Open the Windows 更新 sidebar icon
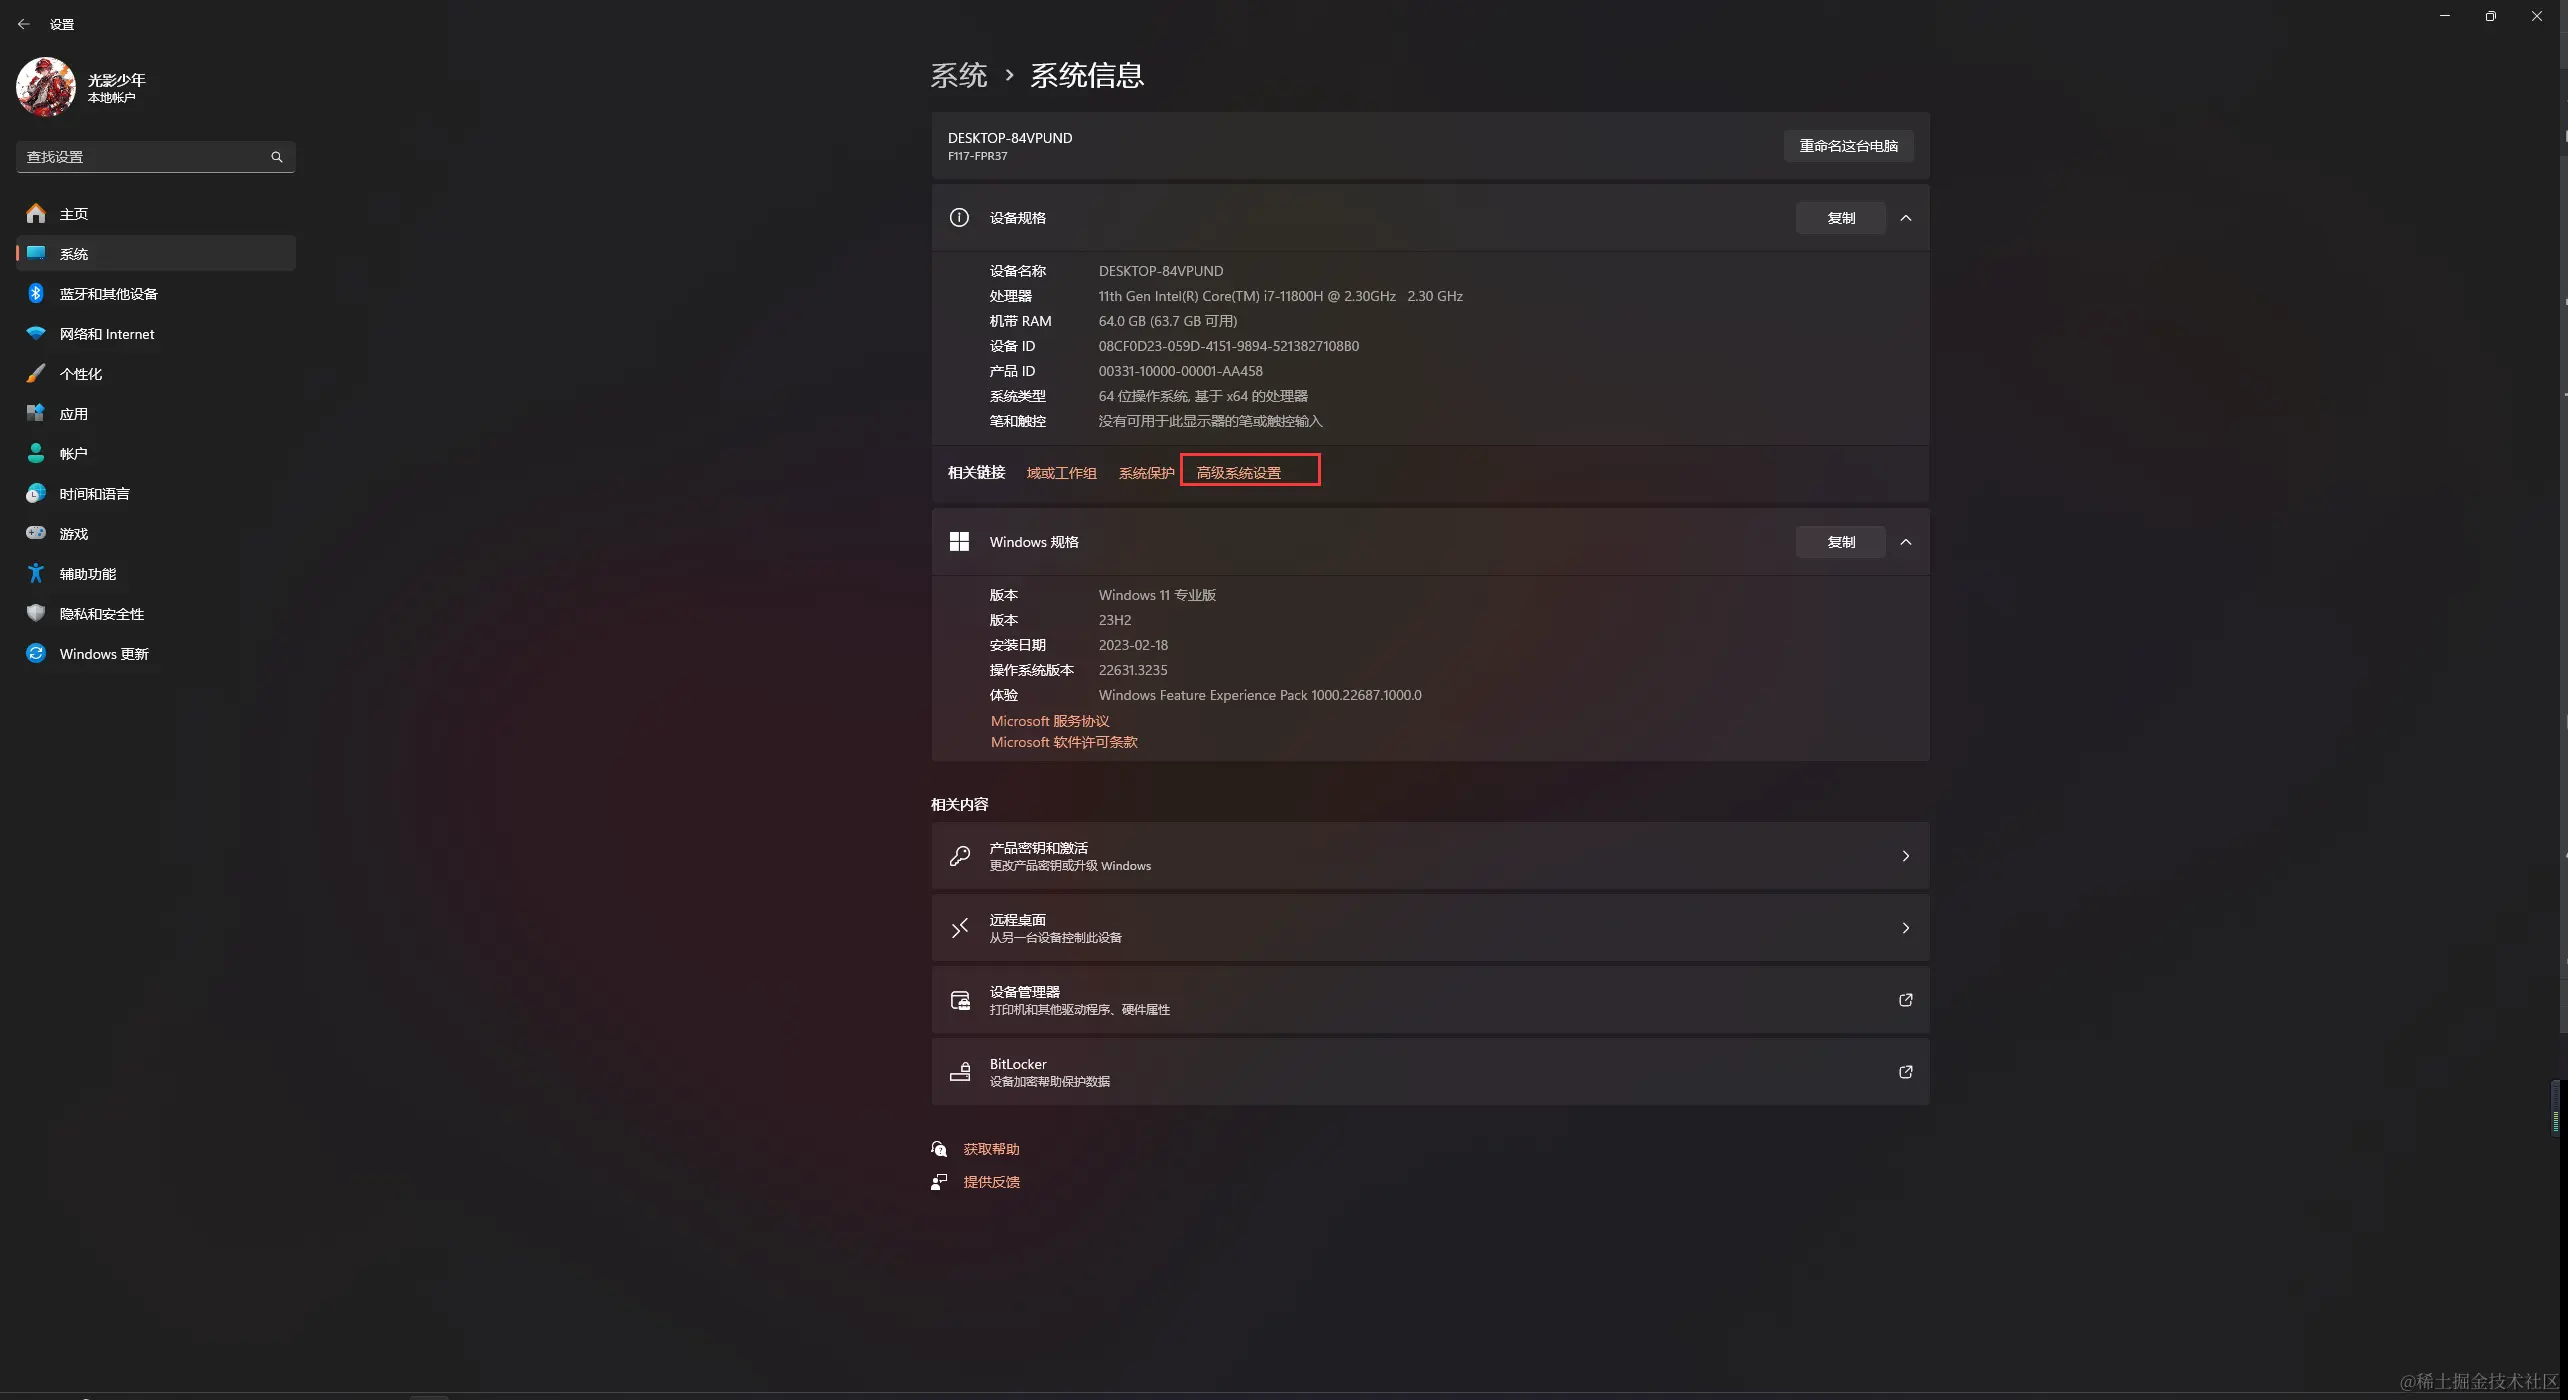Viewport: 2568px width, 1400px height. 36,653
